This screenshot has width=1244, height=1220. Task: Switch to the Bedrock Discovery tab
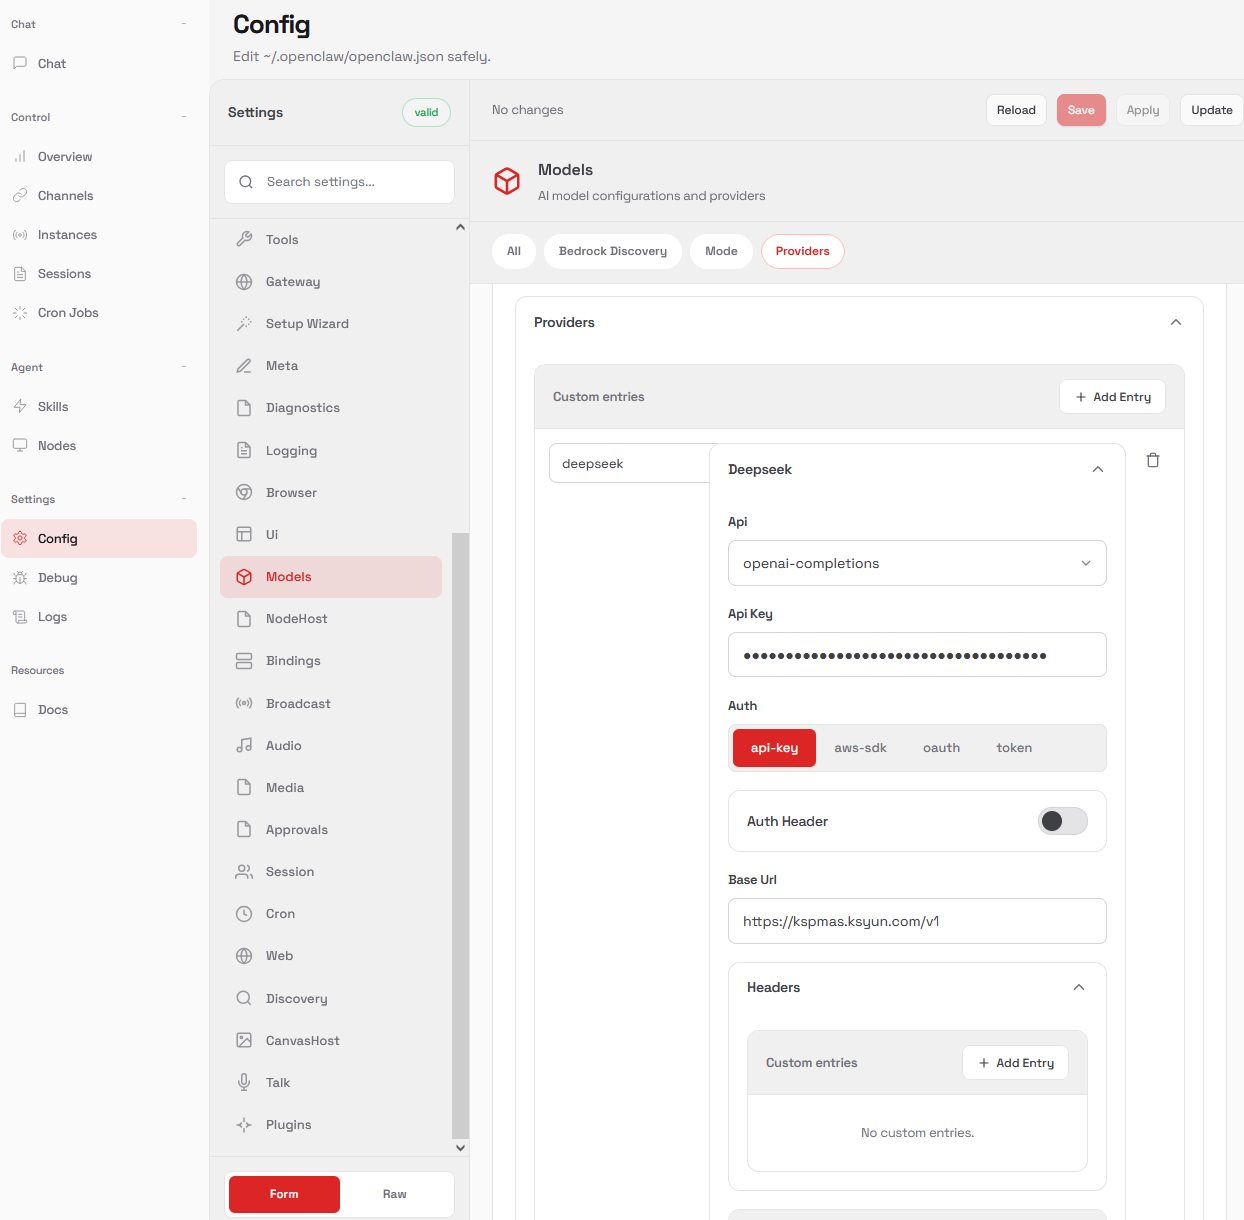point(612,251)
